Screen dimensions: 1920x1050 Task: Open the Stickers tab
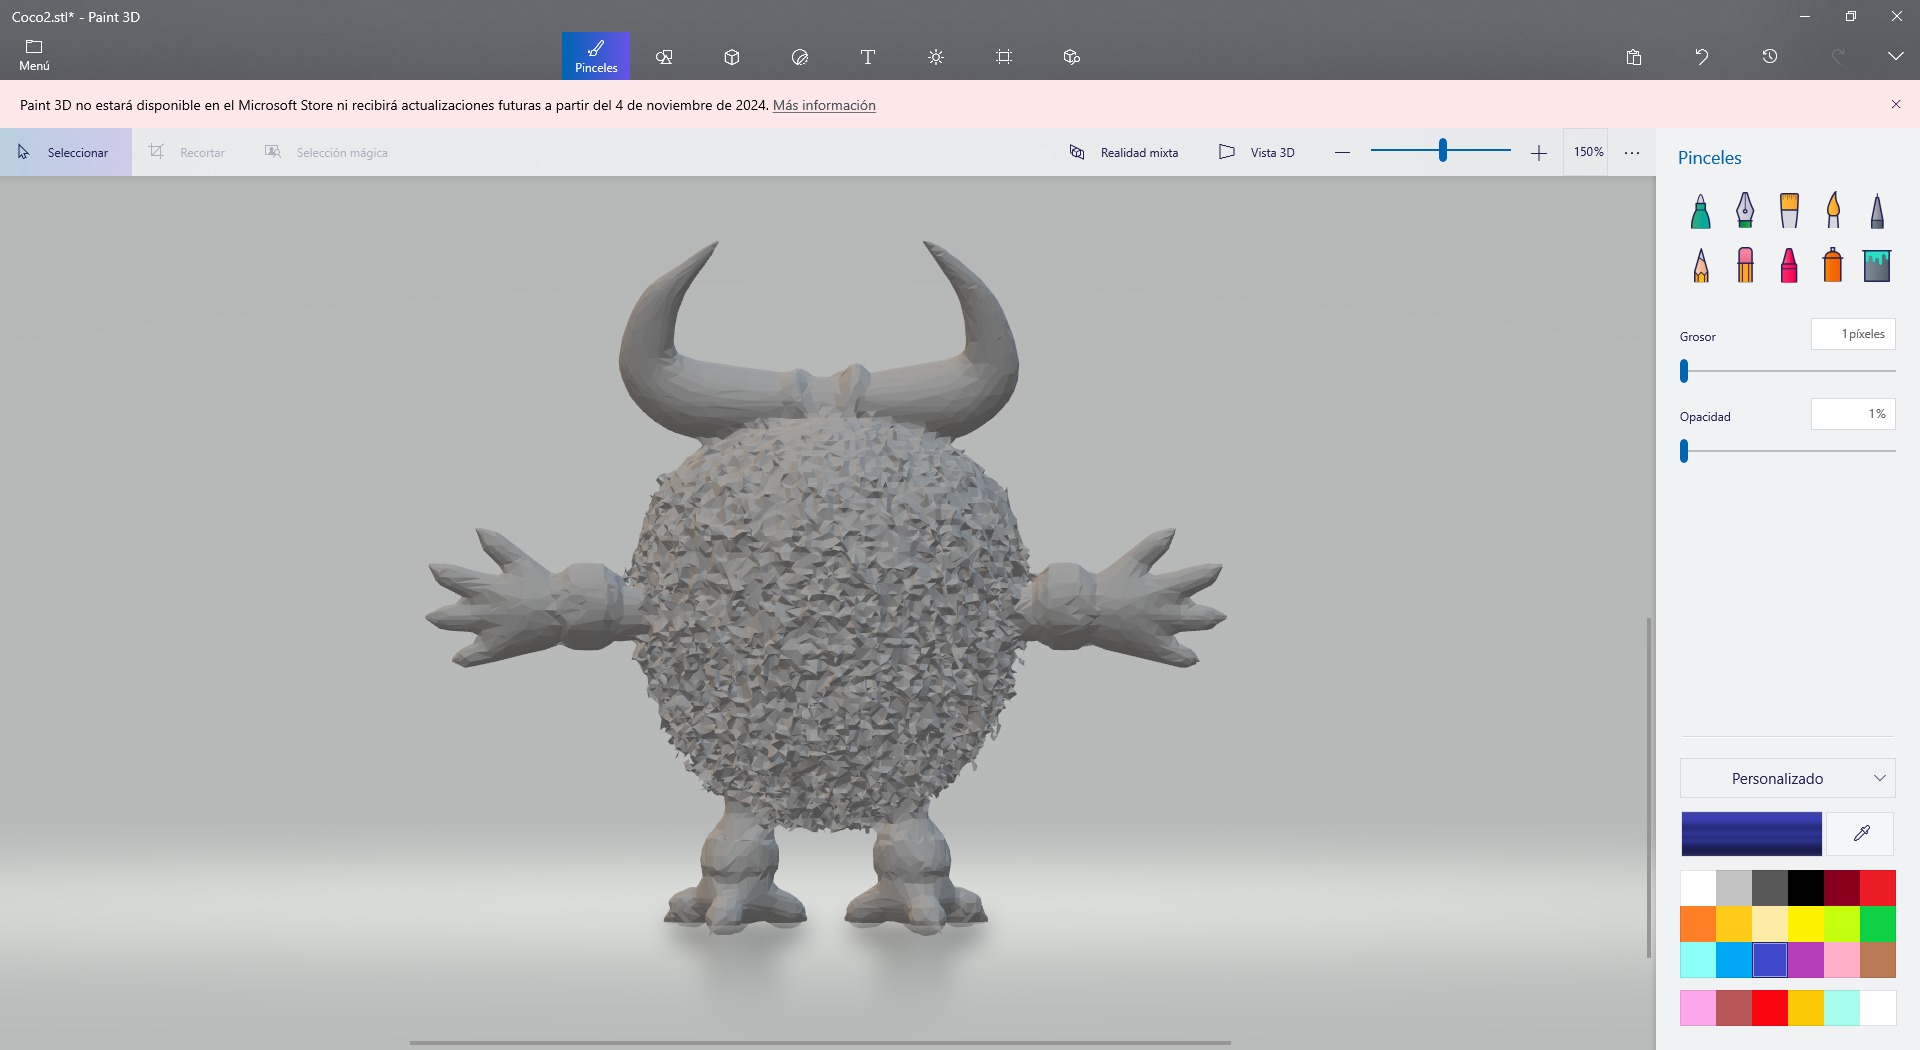[x=800, y=57]
